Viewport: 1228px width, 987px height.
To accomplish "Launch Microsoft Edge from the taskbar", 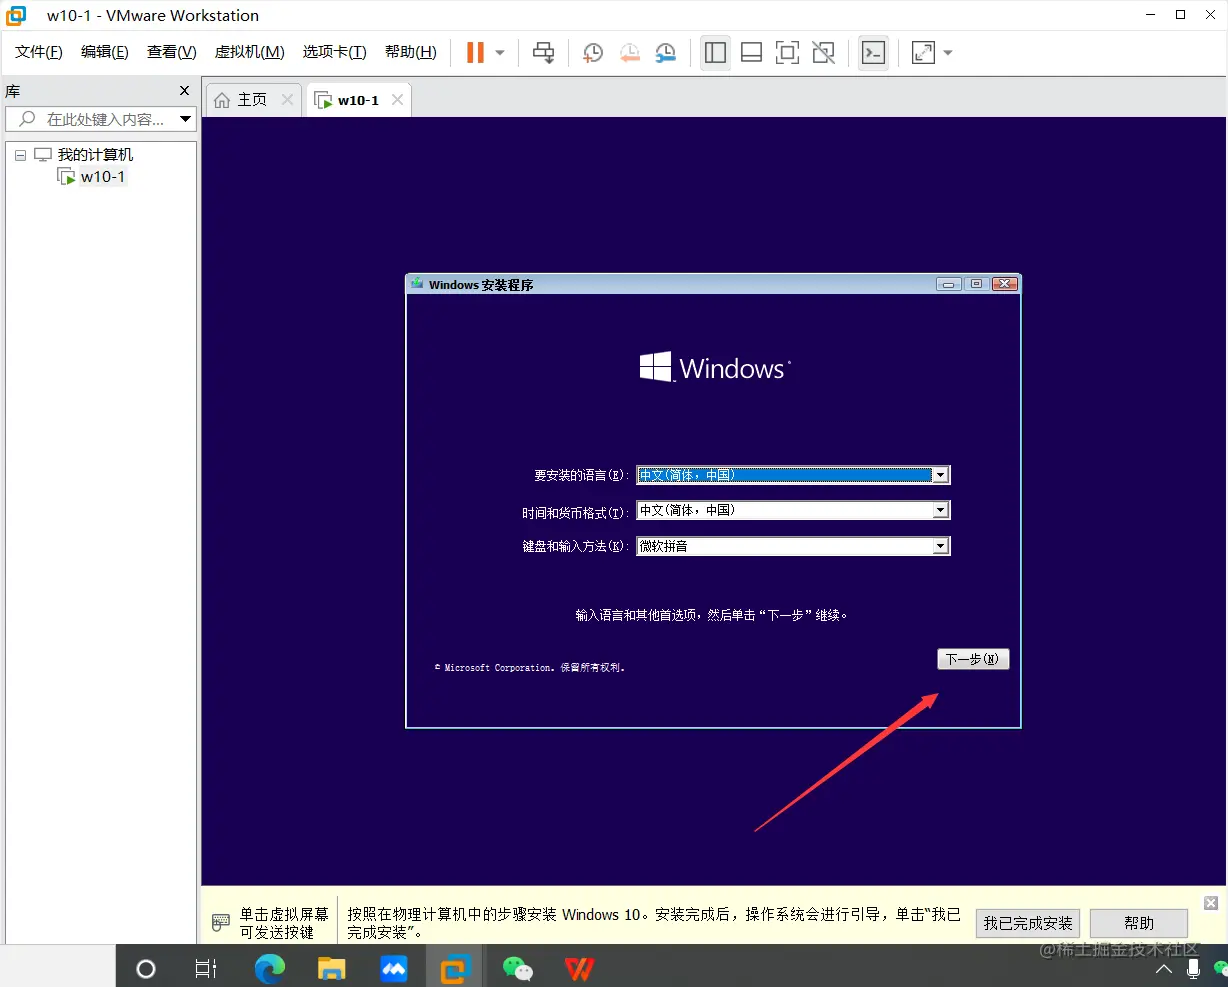I will coord(270,968).
